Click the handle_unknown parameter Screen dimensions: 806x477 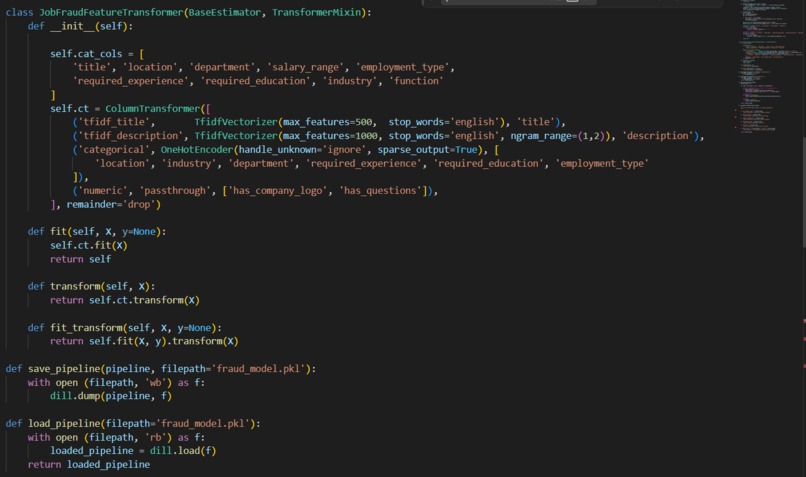point(278,150)
